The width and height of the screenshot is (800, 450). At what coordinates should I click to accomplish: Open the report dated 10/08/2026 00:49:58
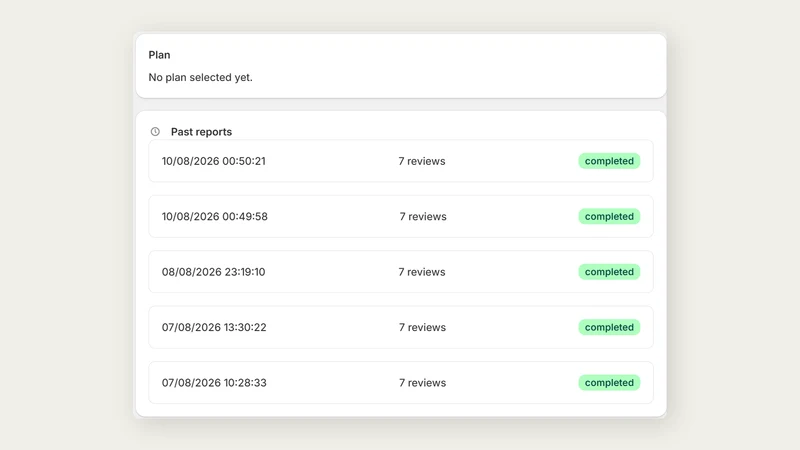coord(401,216)
